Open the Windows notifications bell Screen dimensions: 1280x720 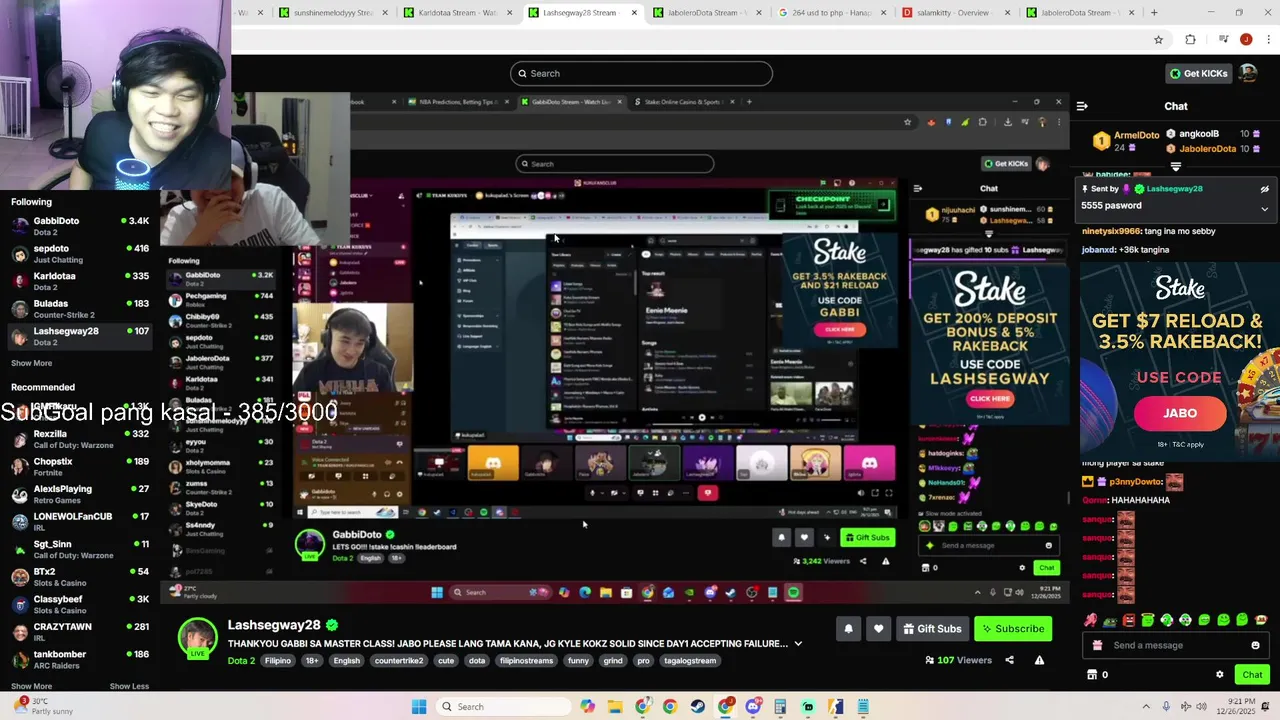[x=1266, y=707]
